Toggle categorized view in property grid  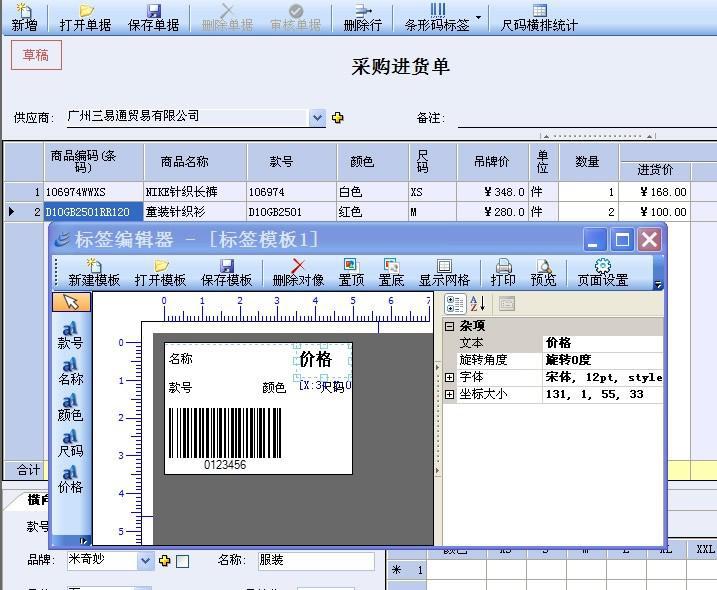tap(455, 304)
